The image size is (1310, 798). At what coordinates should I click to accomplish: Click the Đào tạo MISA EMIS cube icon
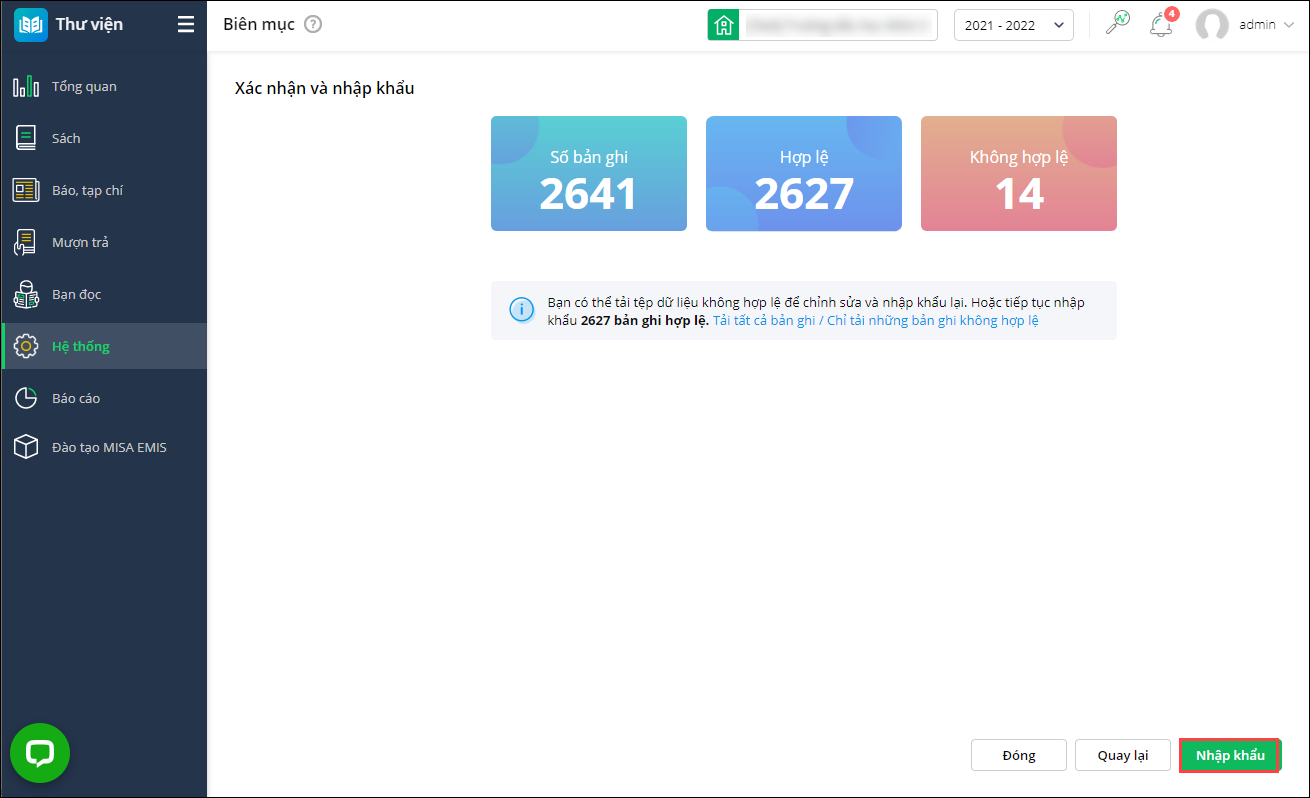click(x=26, y=447)
